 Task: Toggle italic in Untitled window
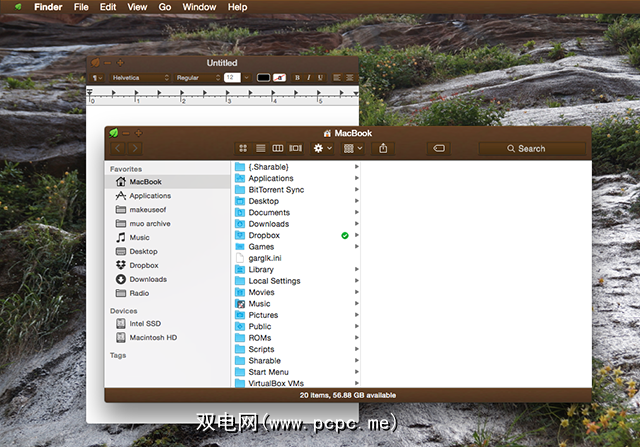coord(309,78)
